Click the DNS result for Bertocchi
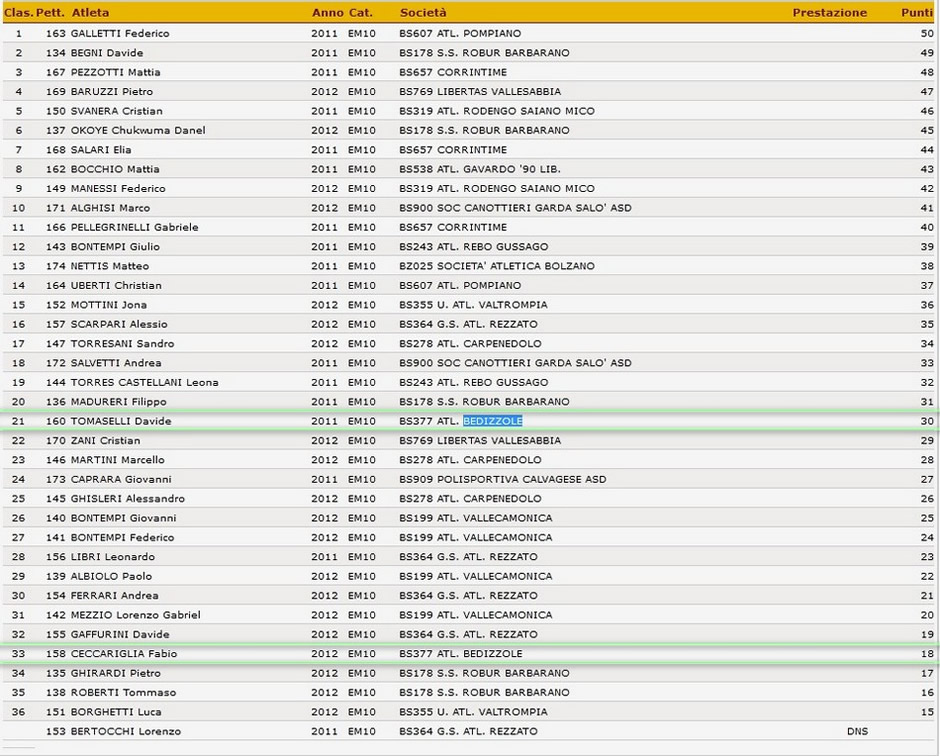This screenshot has height=756, width=940. [x=857, y=731]
